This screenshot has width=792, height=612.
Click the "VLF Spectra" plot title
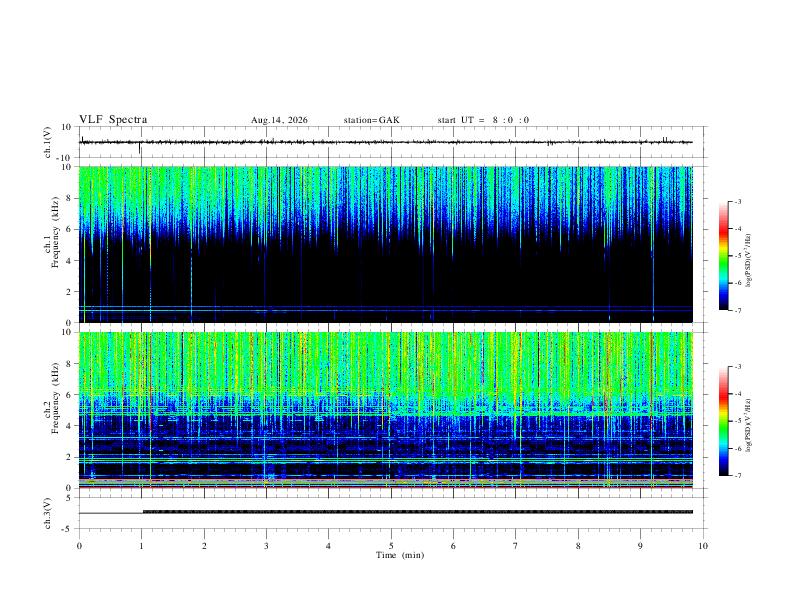point(113,120)
